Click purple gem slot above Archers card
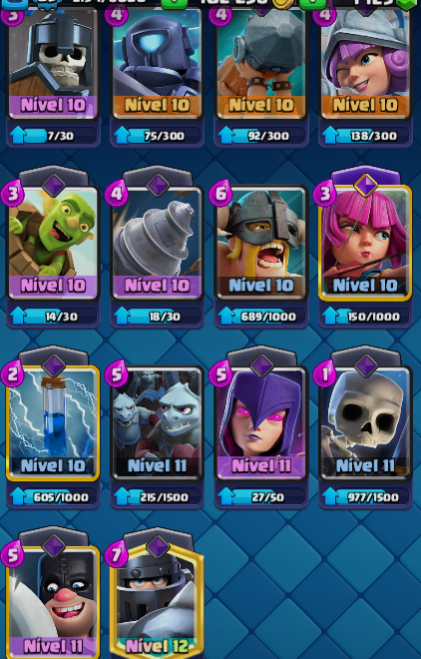 [x=365, y=185]
